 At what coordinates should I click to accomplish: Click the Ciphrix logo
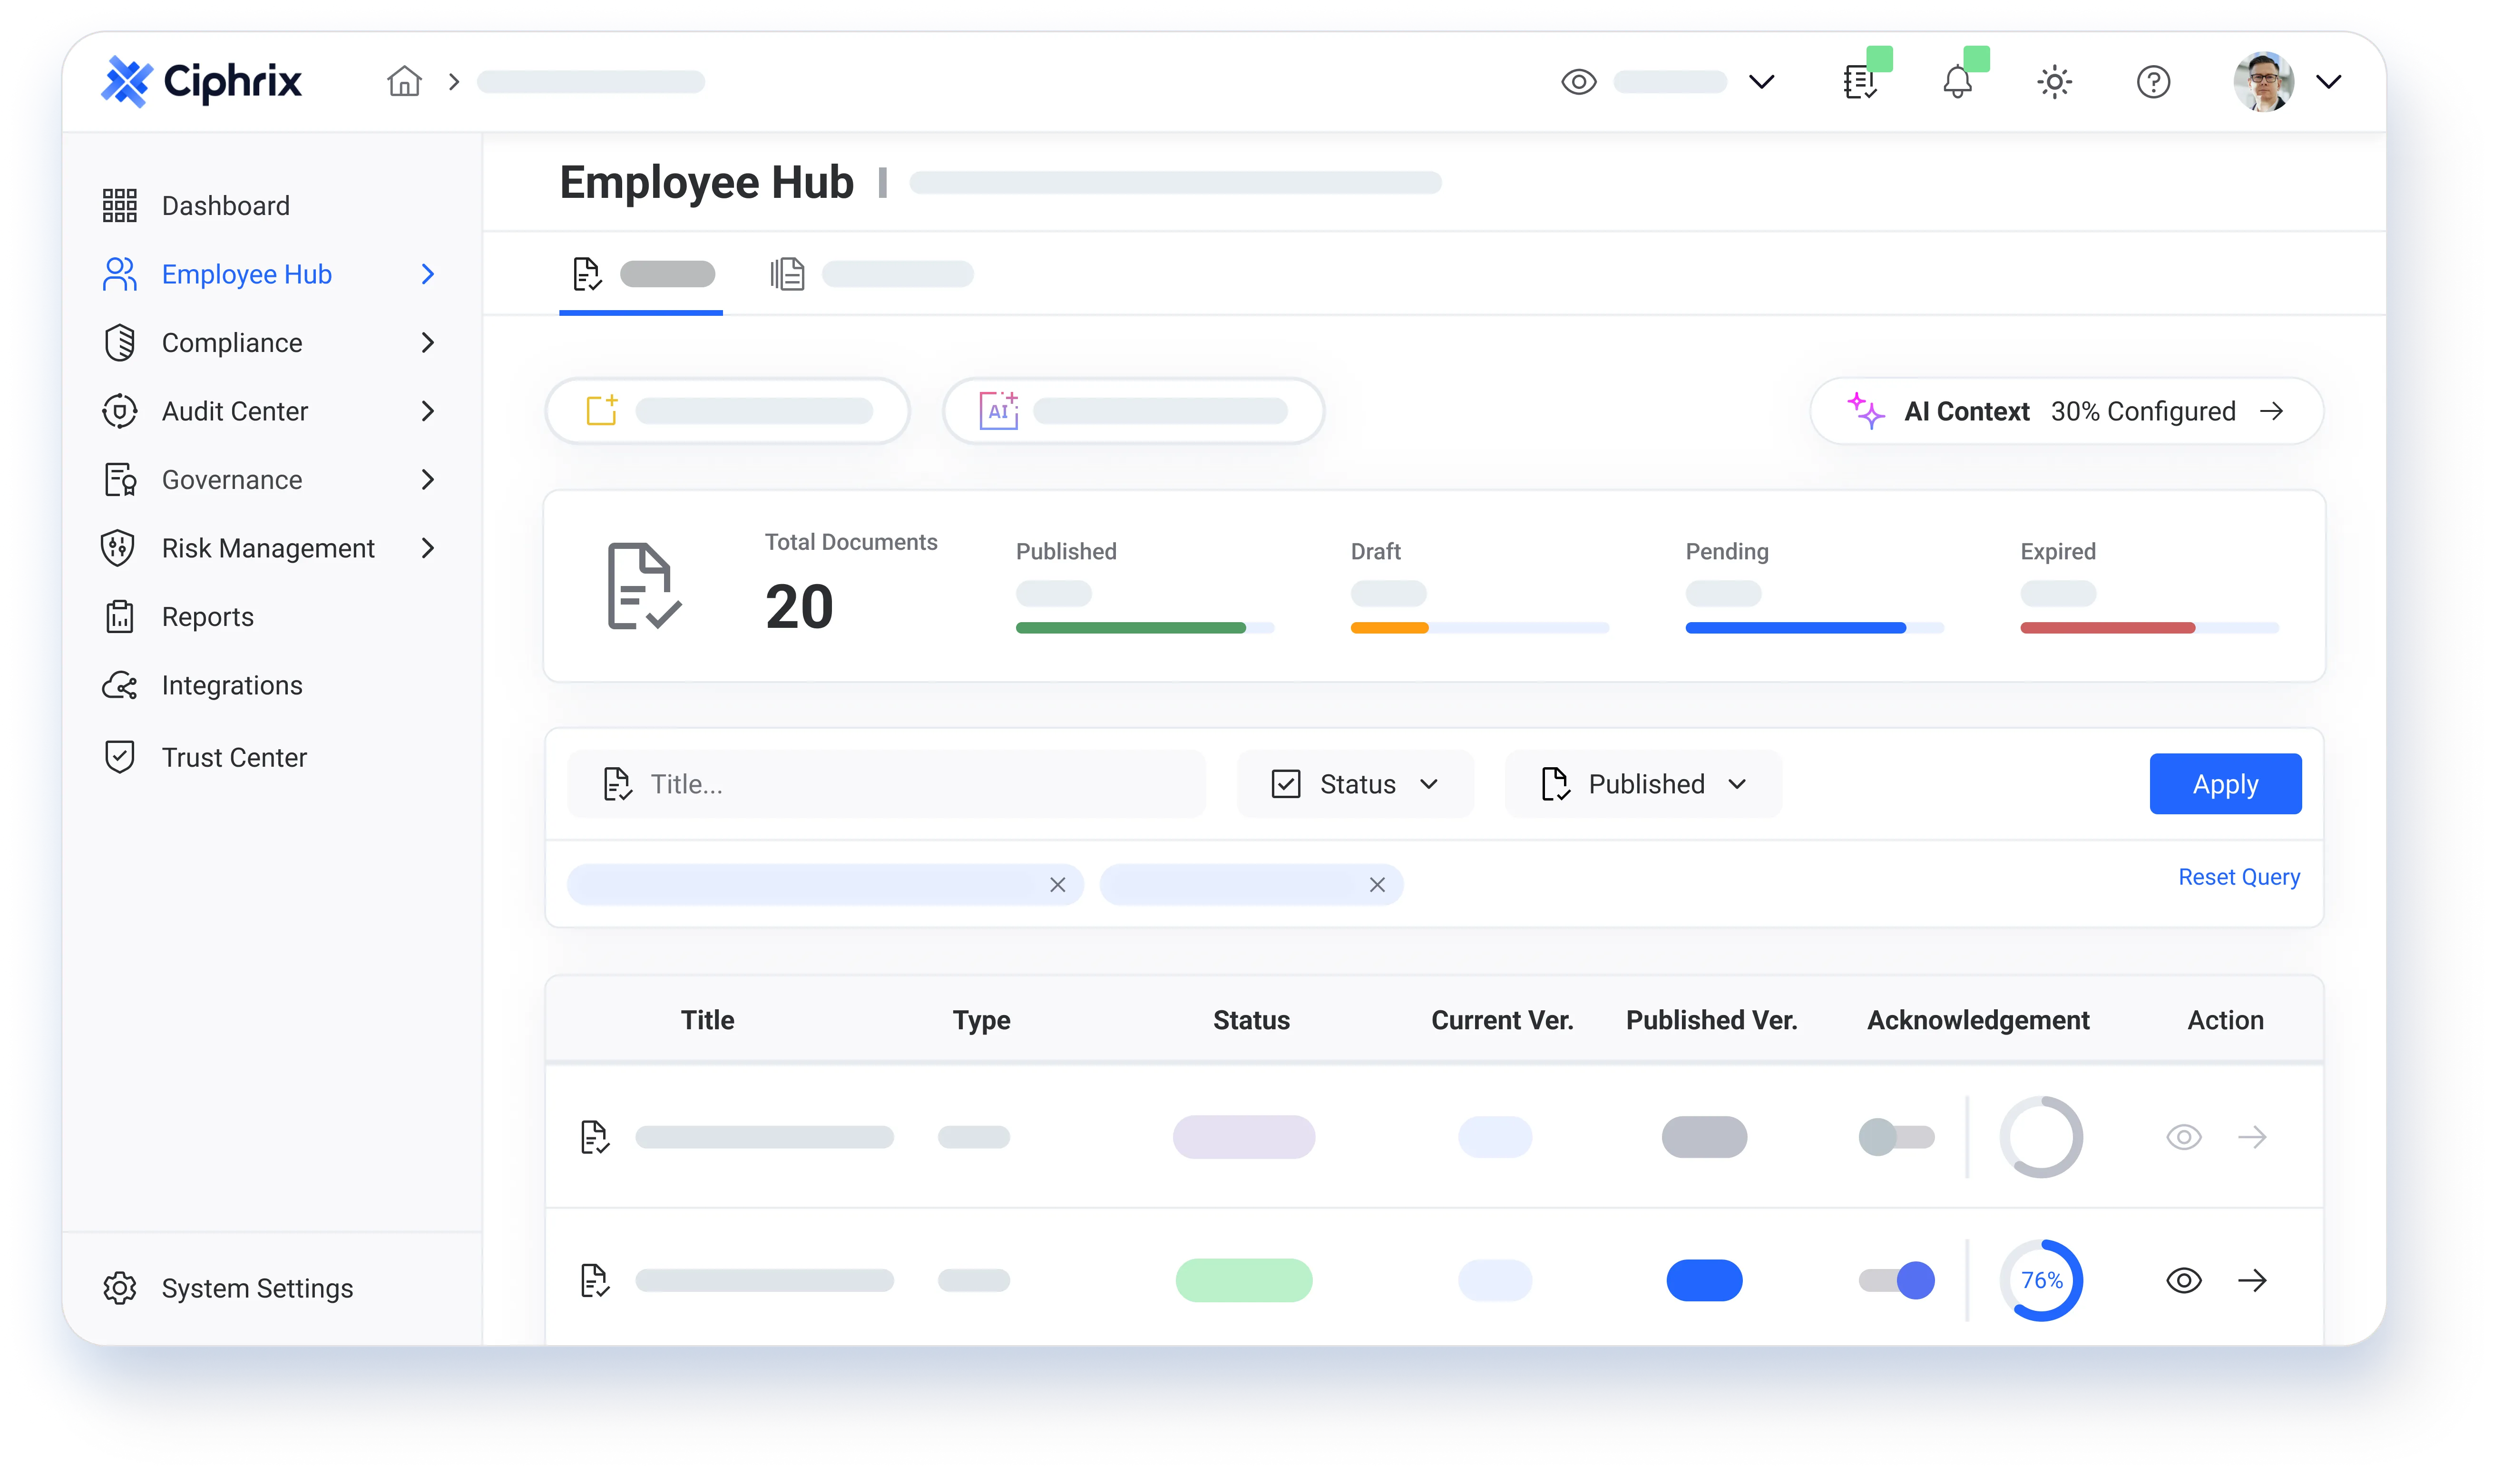tap(201, 81)
